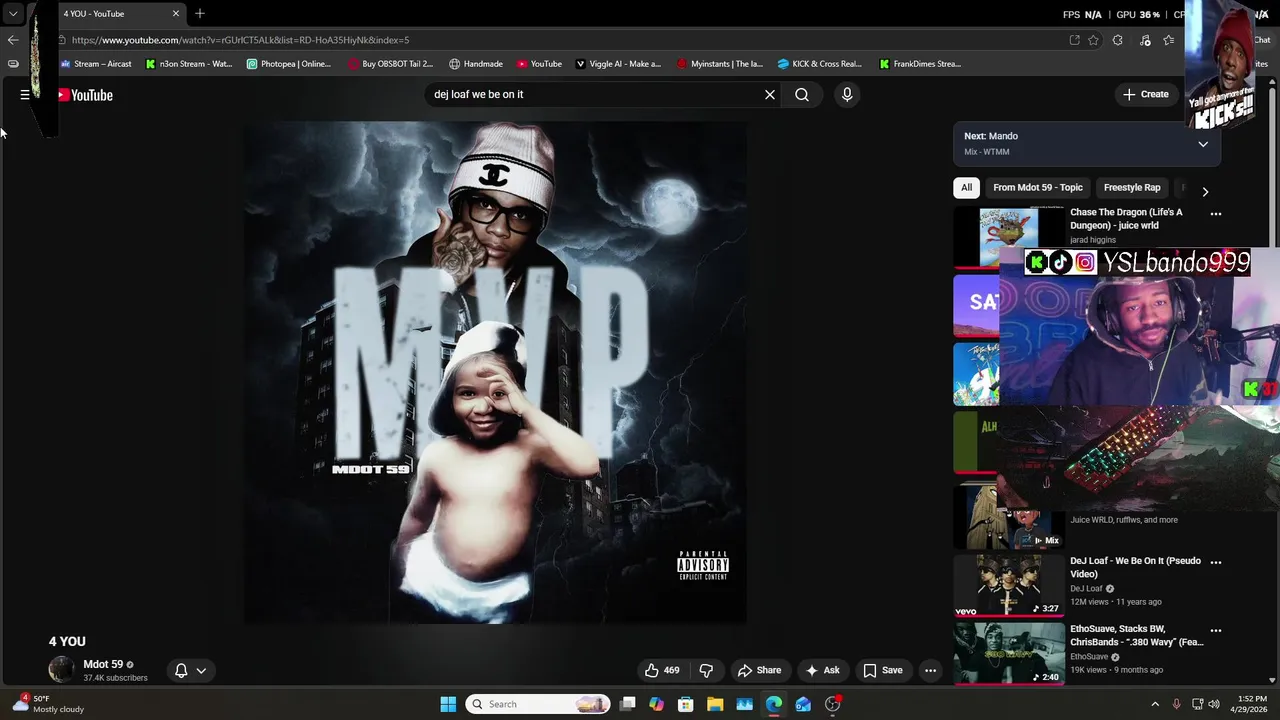Open the n3on Stream bookmark
The height and width of the screenshot is (720, 1280).
[x=189, y=64]
